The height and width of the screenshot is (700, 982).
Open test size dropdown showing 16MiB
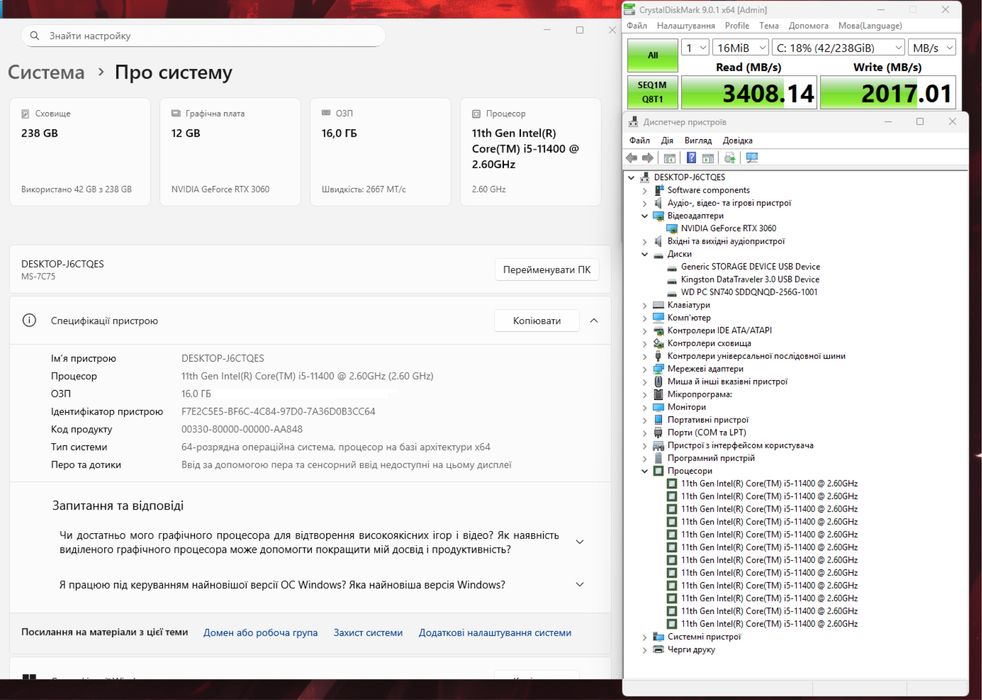click(x=741, y=48)
